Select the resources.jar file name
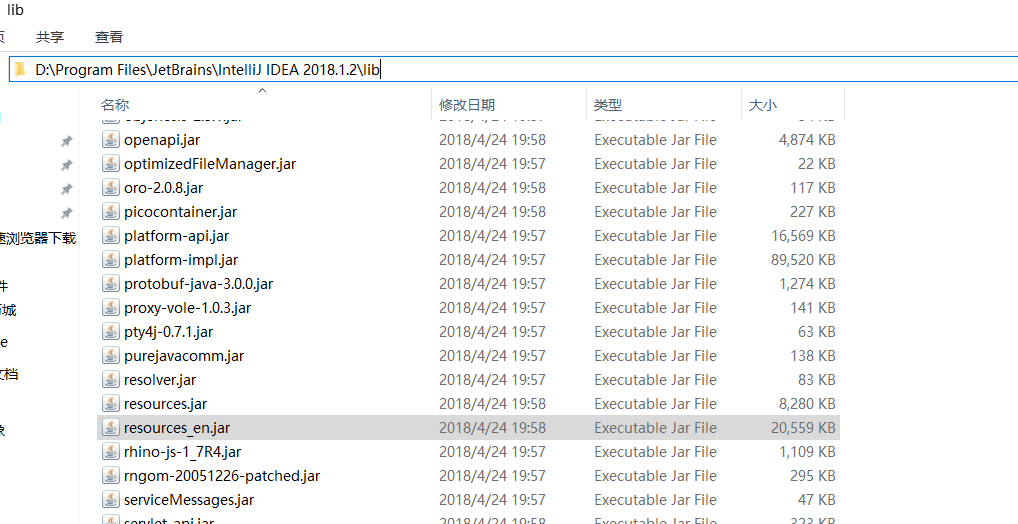This screenshot has height=524, width=1018. point(165,404)
